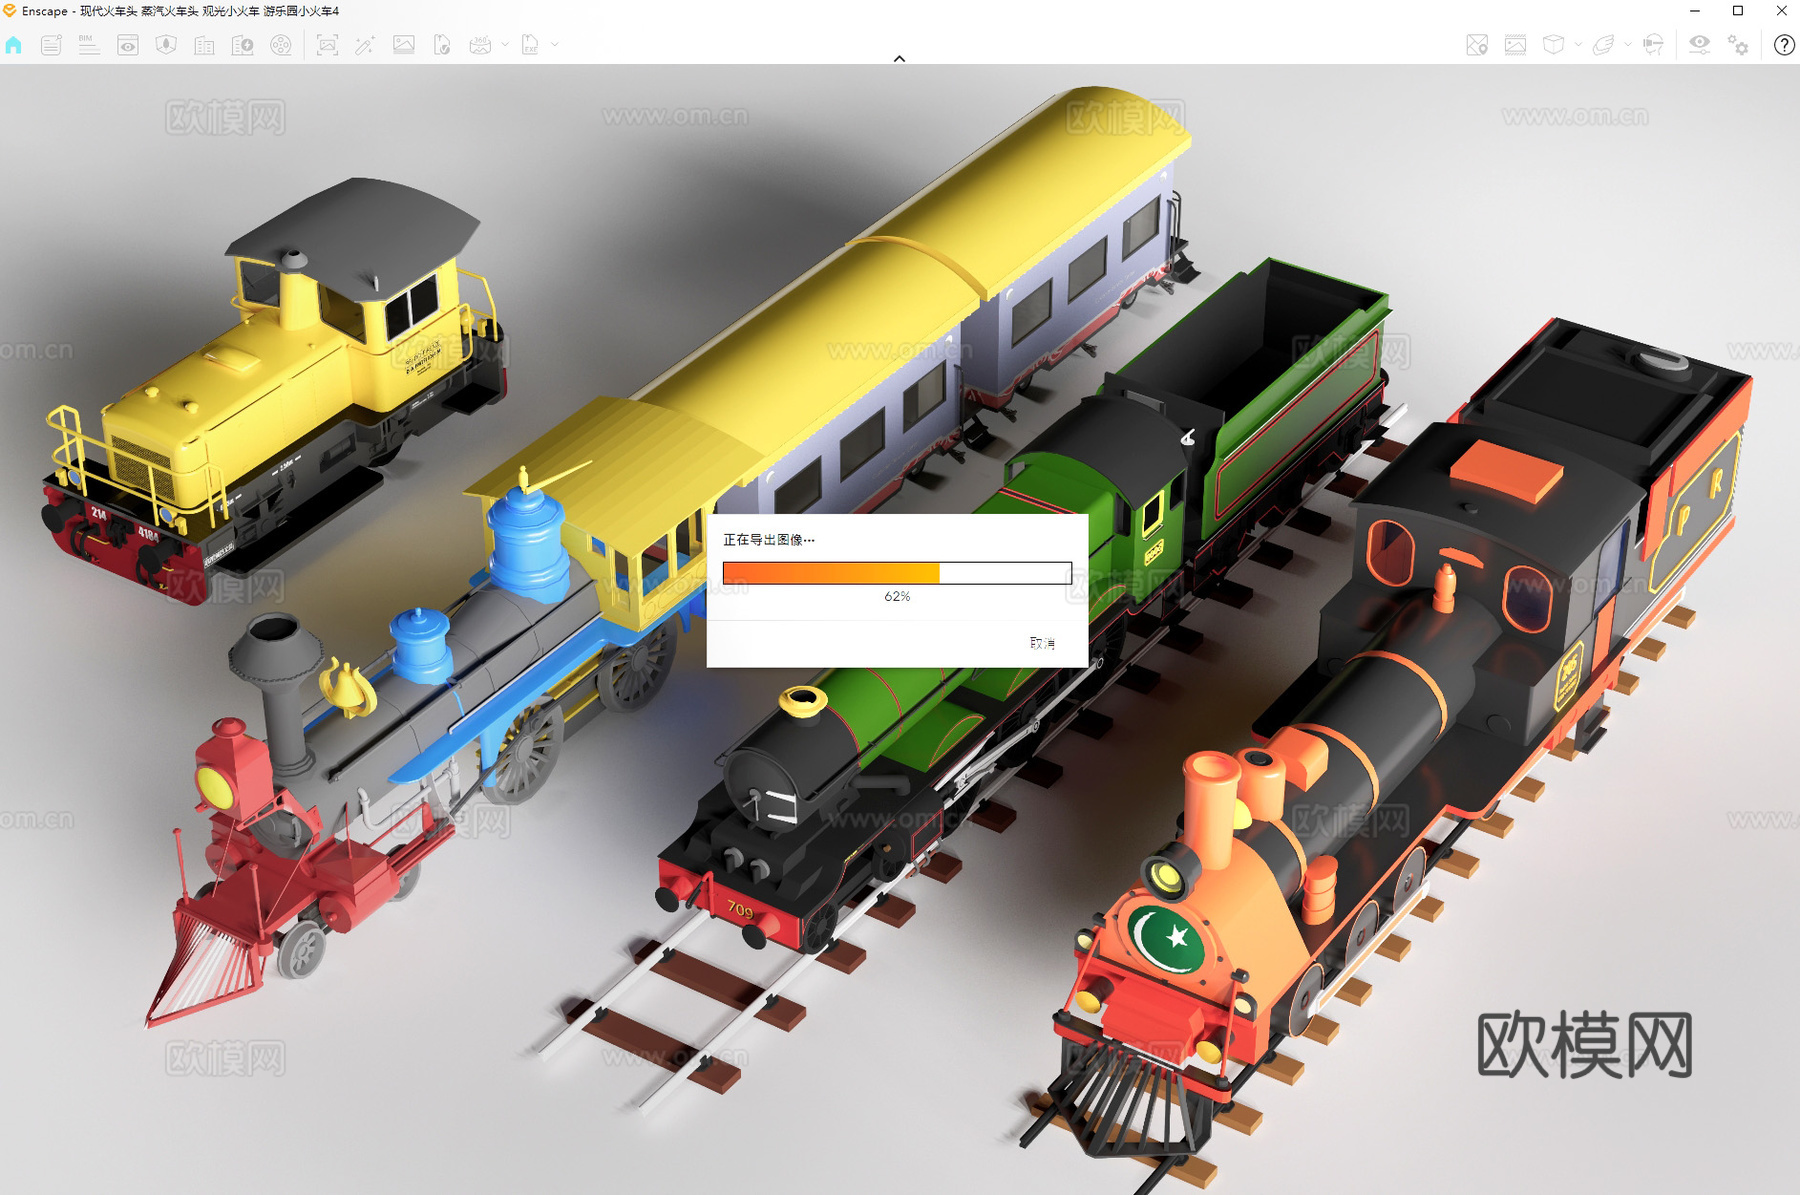This screenshot has width=1800, height=1195.
Task: Click the wing fly mode icon
Action: click(1603, 45)
